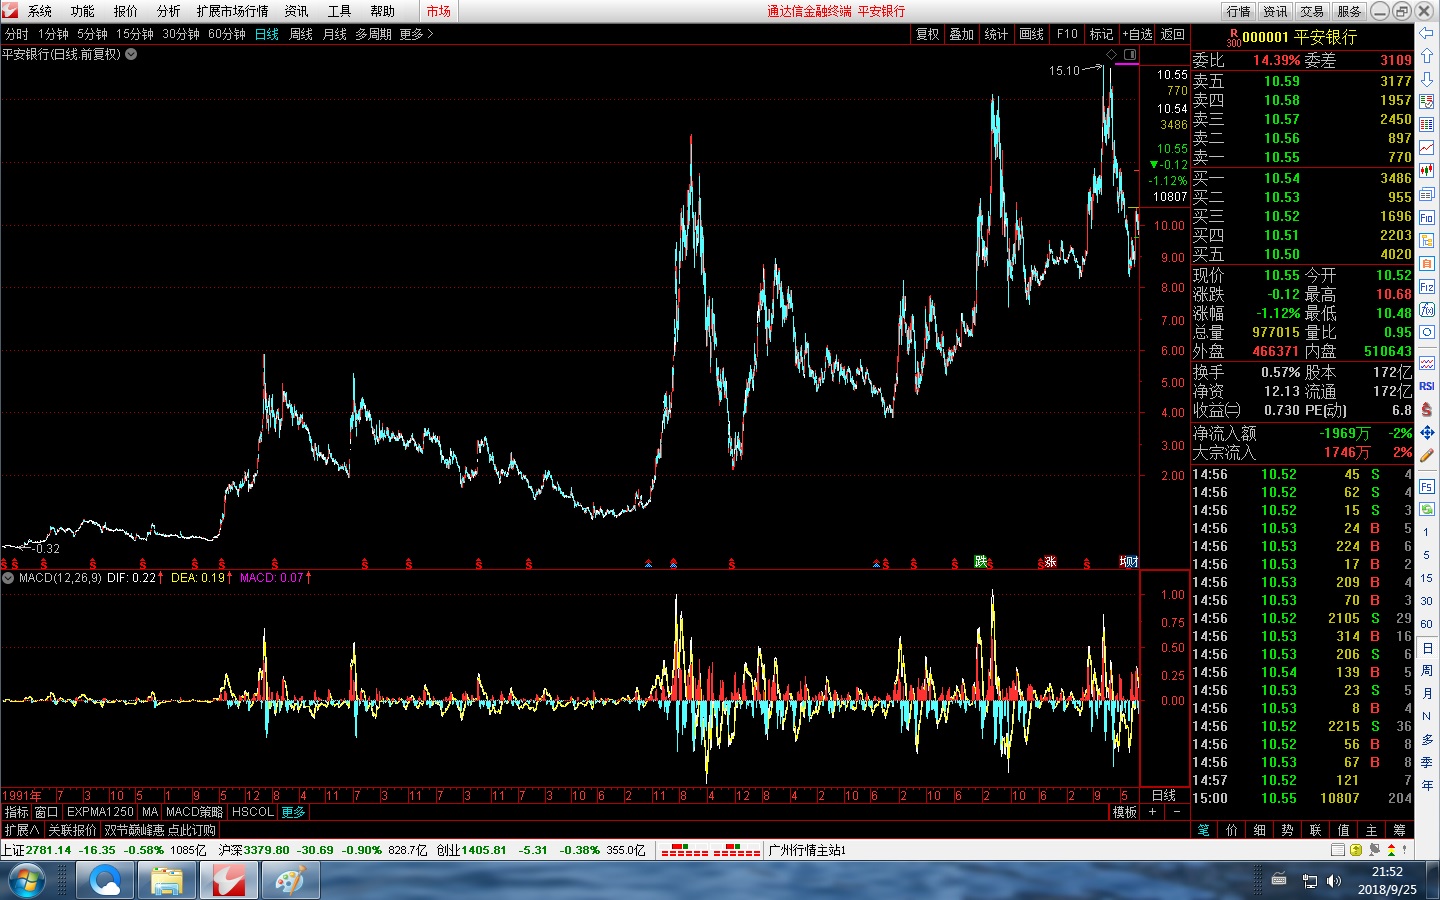Click the 广州行情主站1 server status text
1440x900 pixels.
coord(807,850)
